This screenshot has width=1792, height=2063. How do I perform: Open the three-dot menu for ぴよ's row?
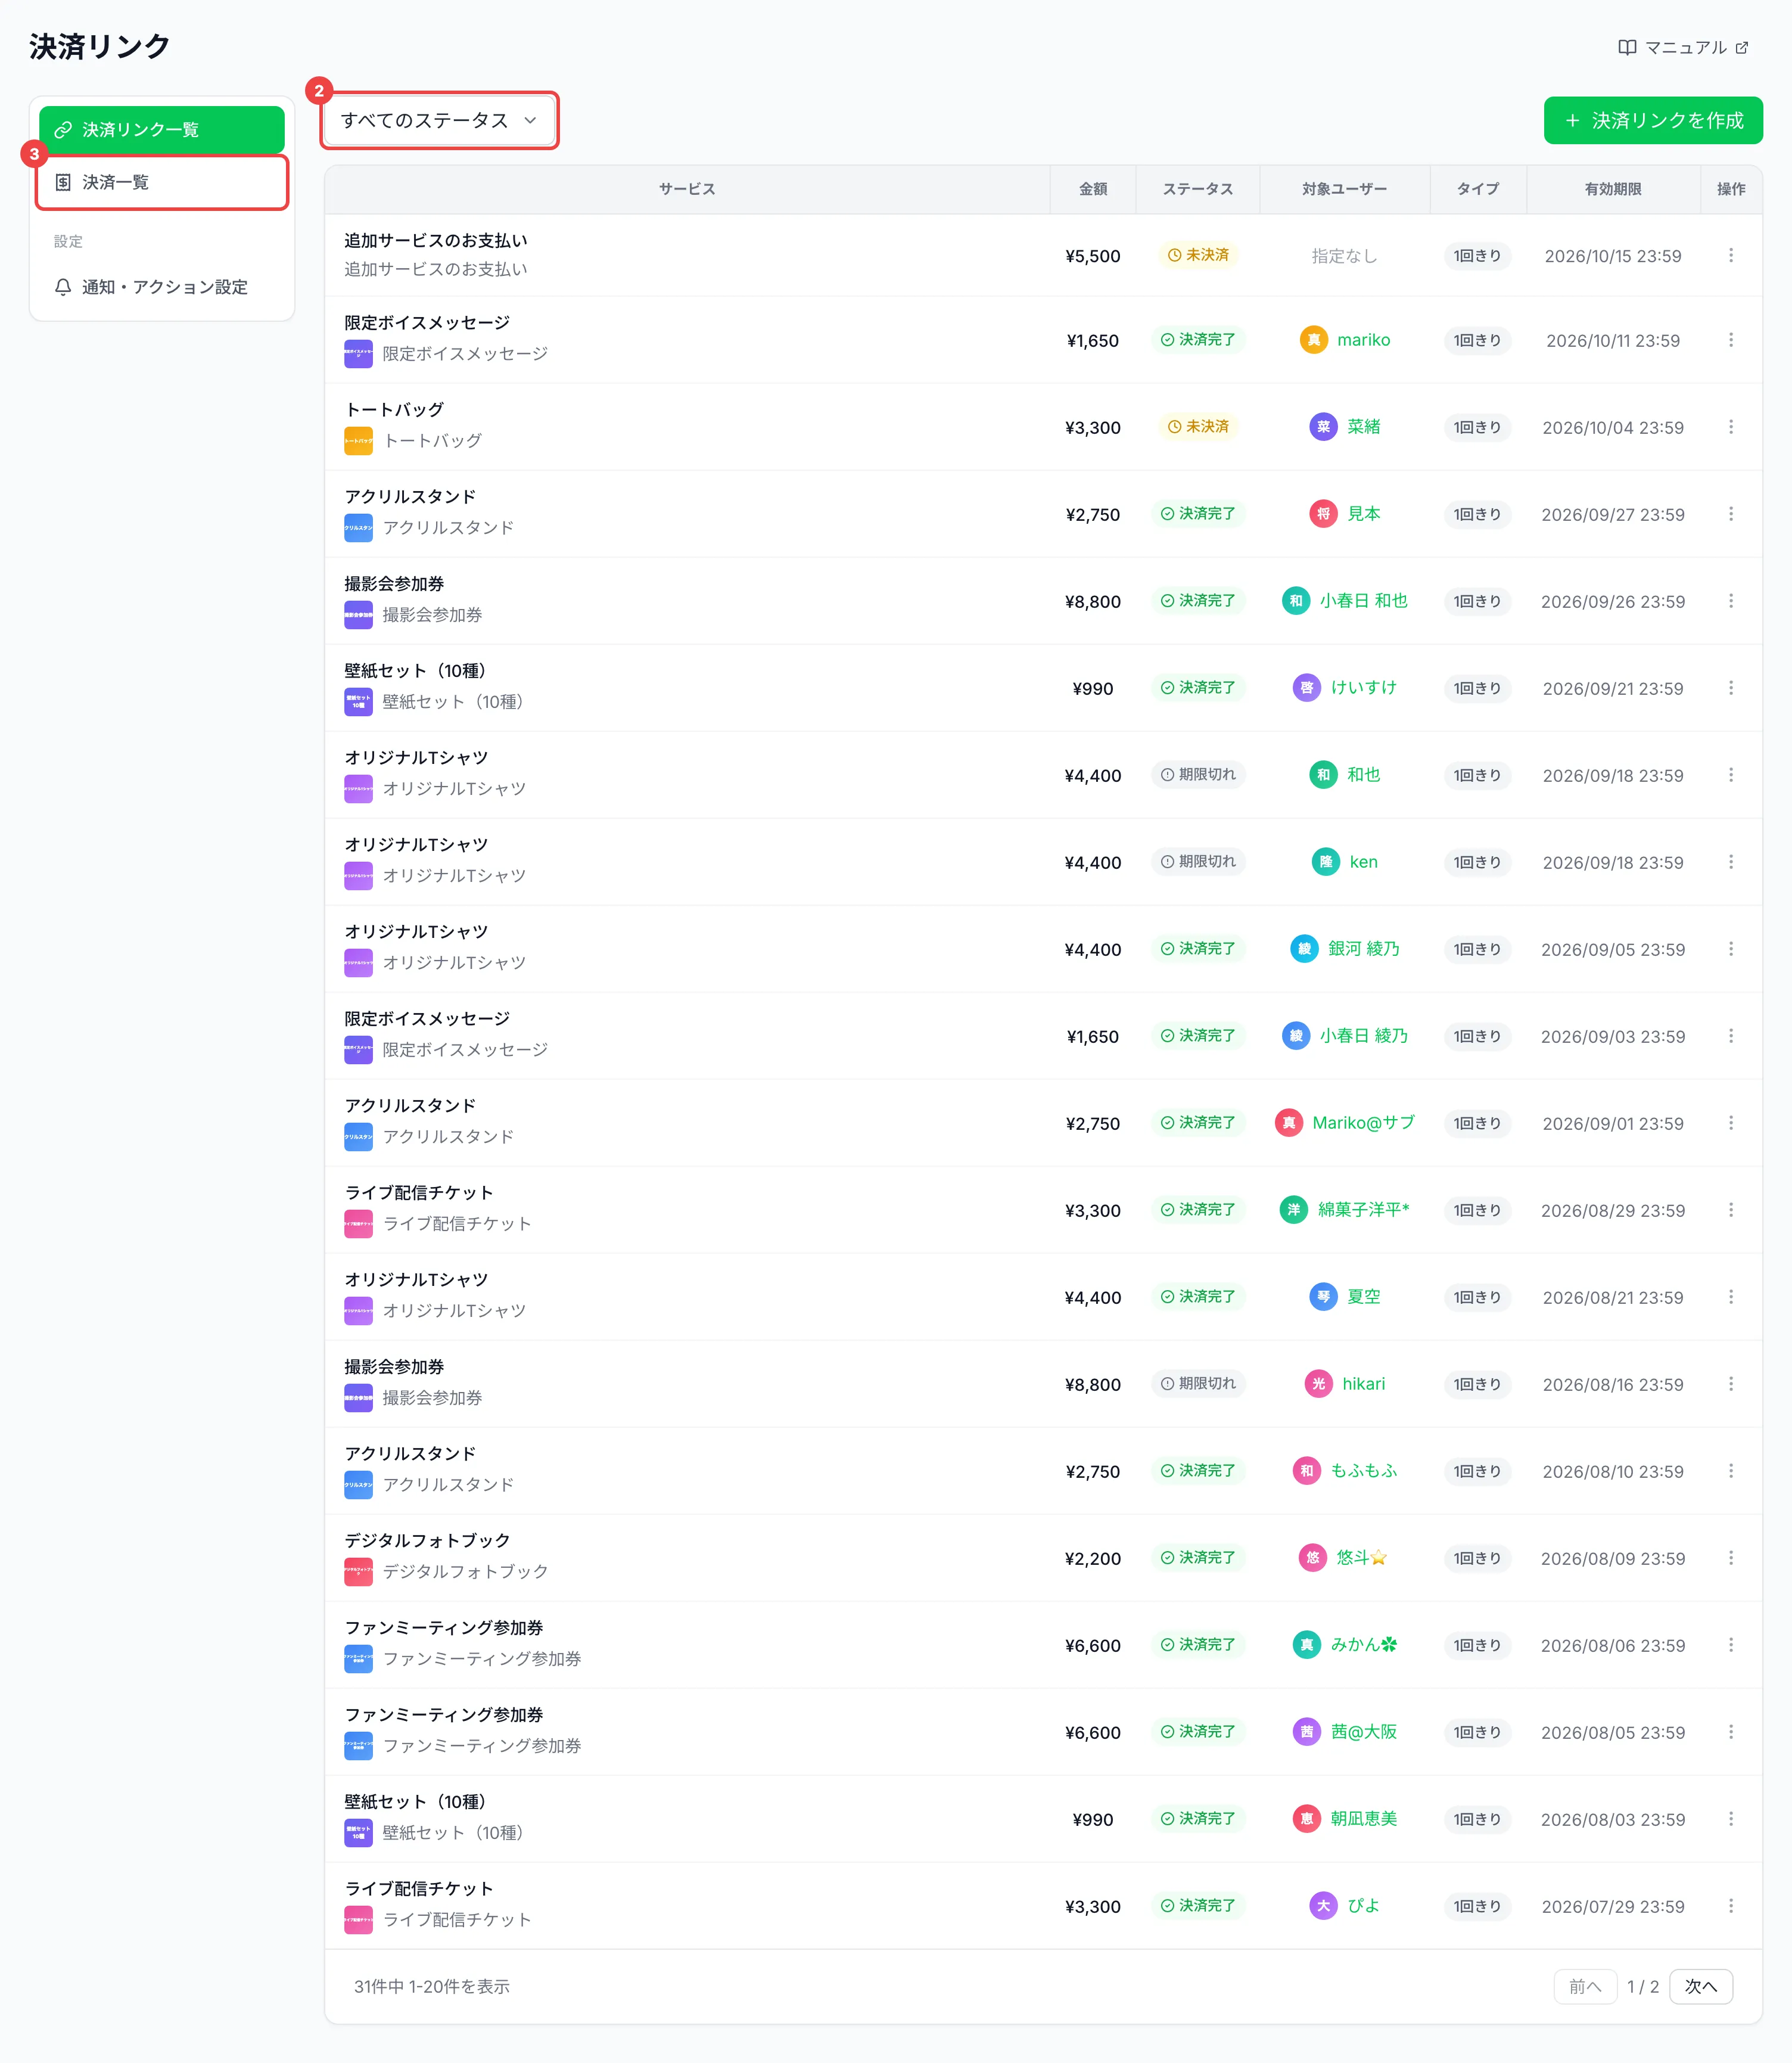coord(1731,1906)
